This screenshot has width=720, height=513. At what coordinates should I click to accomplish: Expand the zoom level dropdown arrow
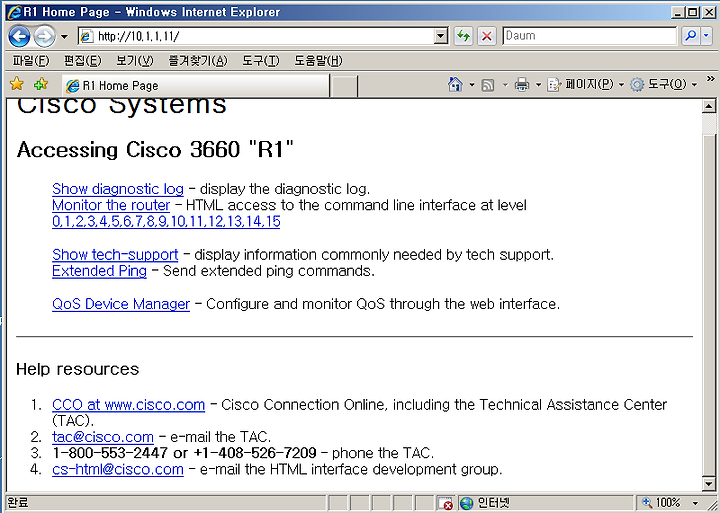695,503
